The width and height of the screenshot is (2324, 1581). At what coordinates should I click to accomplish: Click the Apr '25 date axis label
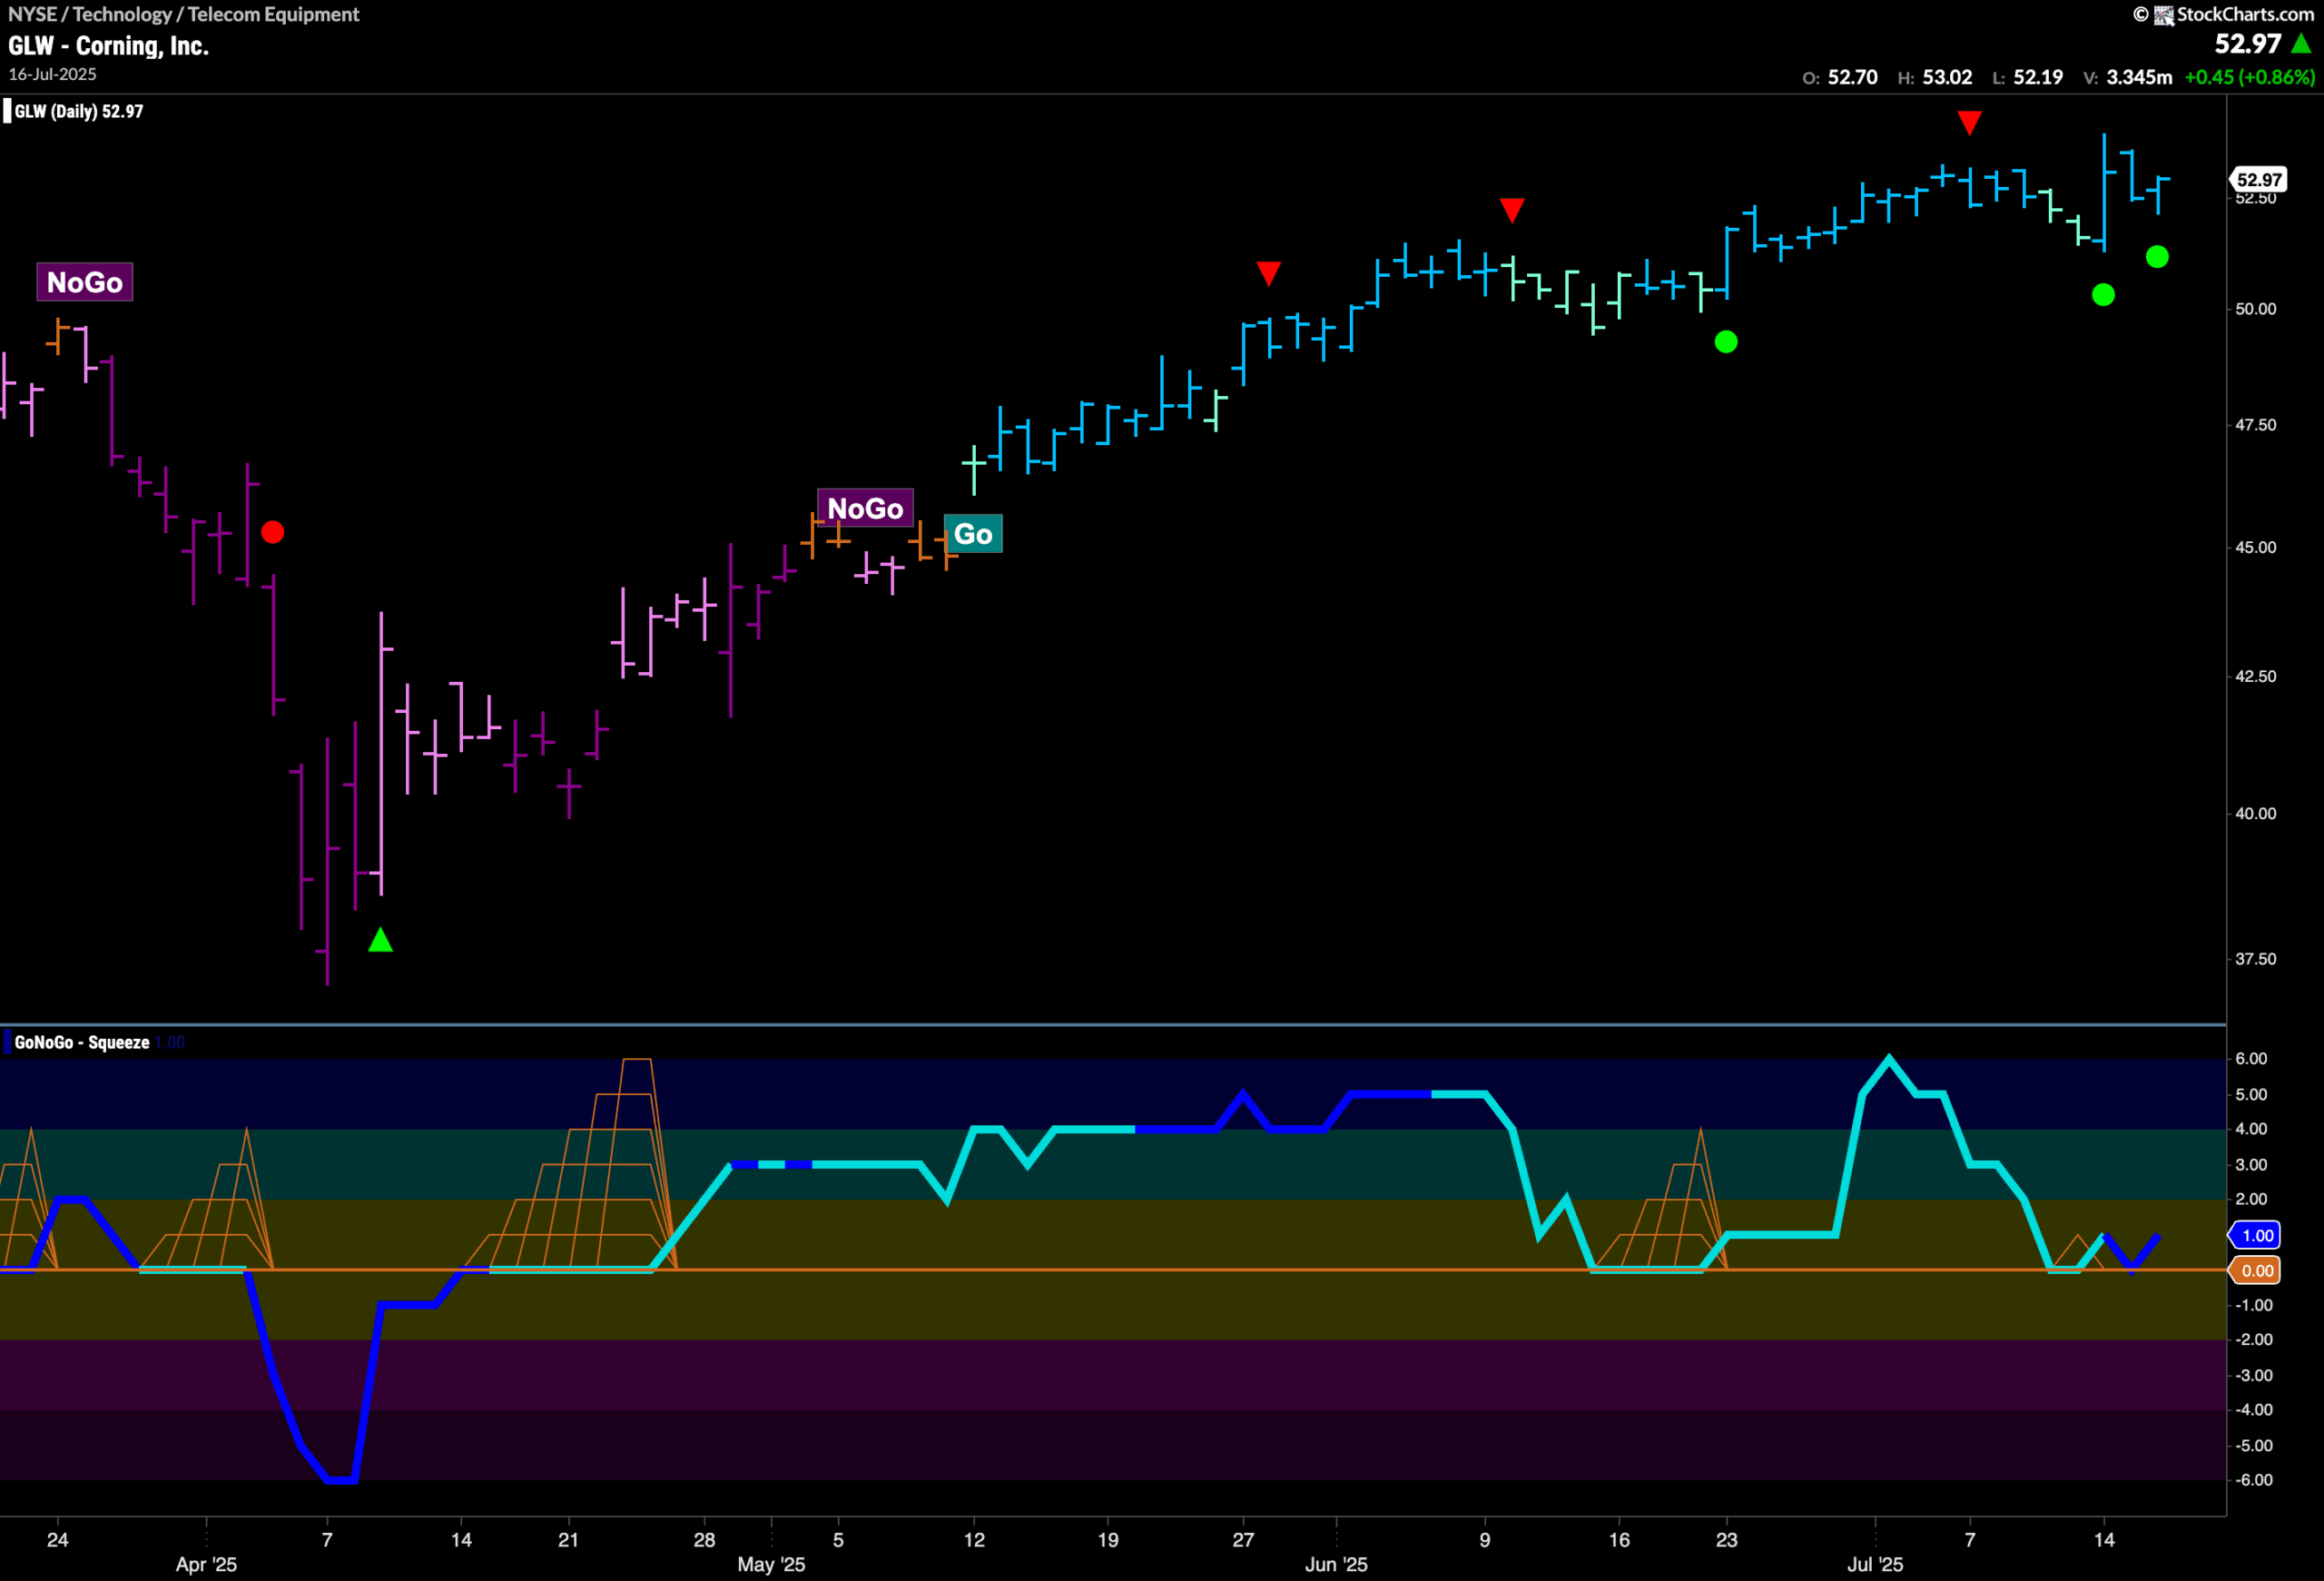[206, 1564]
